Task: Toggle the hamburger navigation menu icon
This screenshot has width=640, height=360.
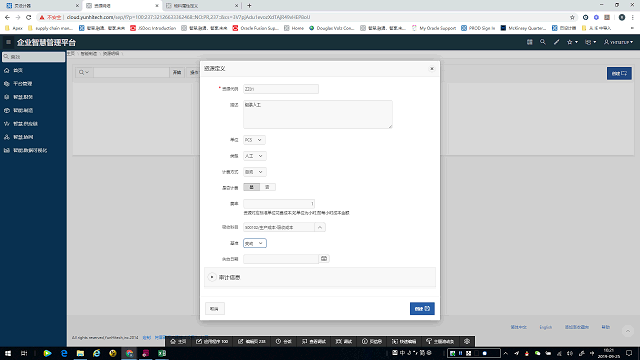Action: pos(8,42)
